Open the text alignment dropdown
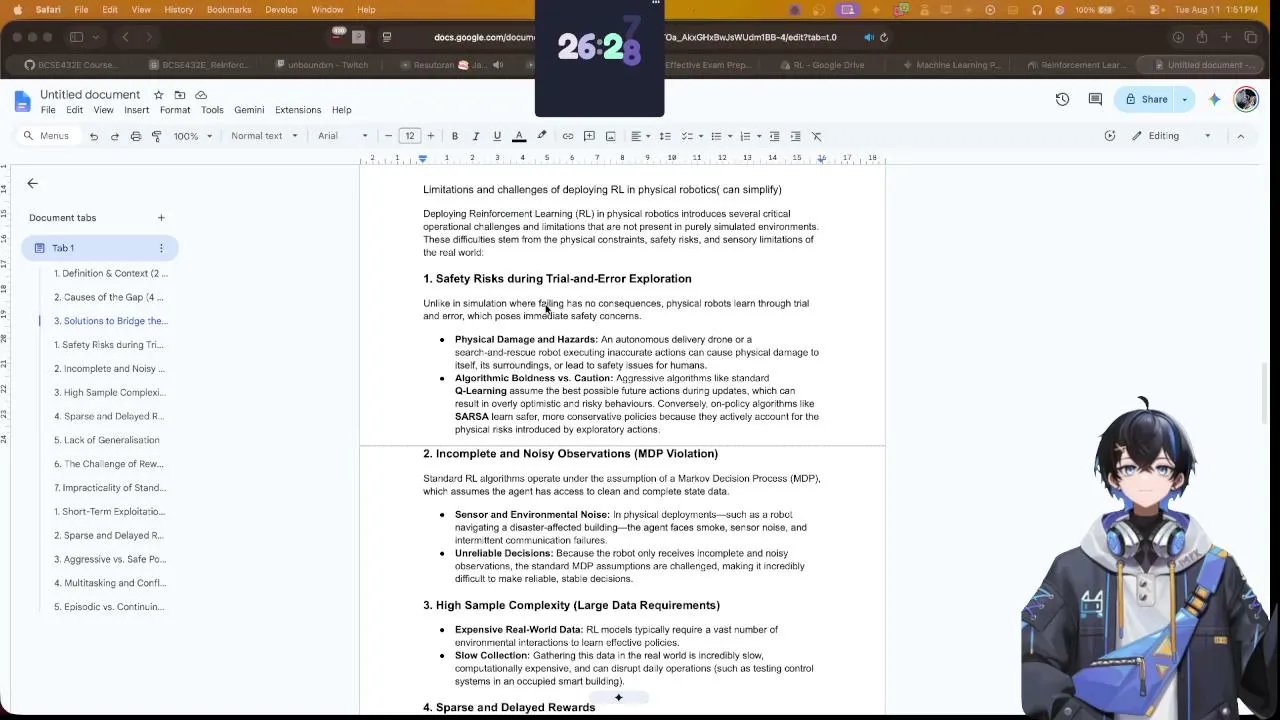 [x=638, y=136]
